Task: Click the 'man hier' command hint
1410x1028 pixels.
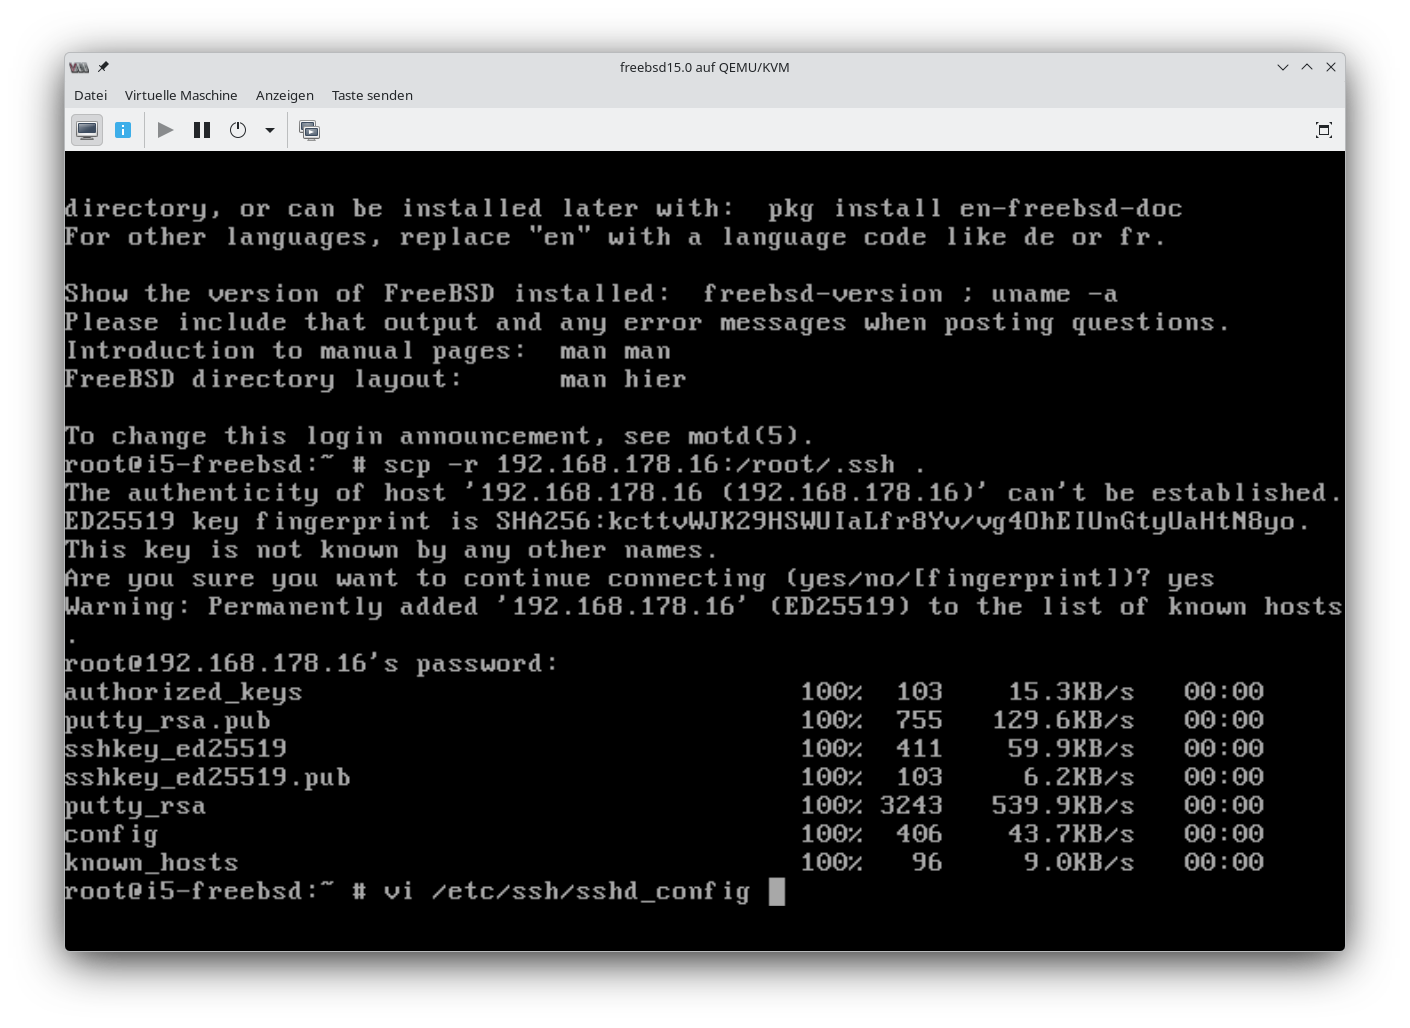Action: (x=623, y=380)
